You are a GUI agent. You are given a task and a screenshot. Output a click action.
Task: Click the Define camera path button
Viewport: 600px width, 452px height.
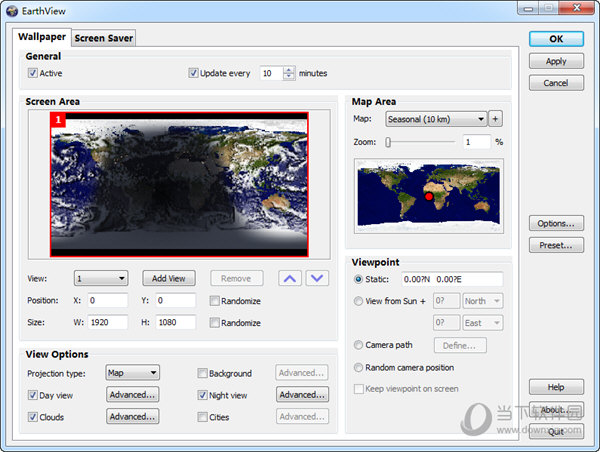pyautogui.click(x=460, y=345)
